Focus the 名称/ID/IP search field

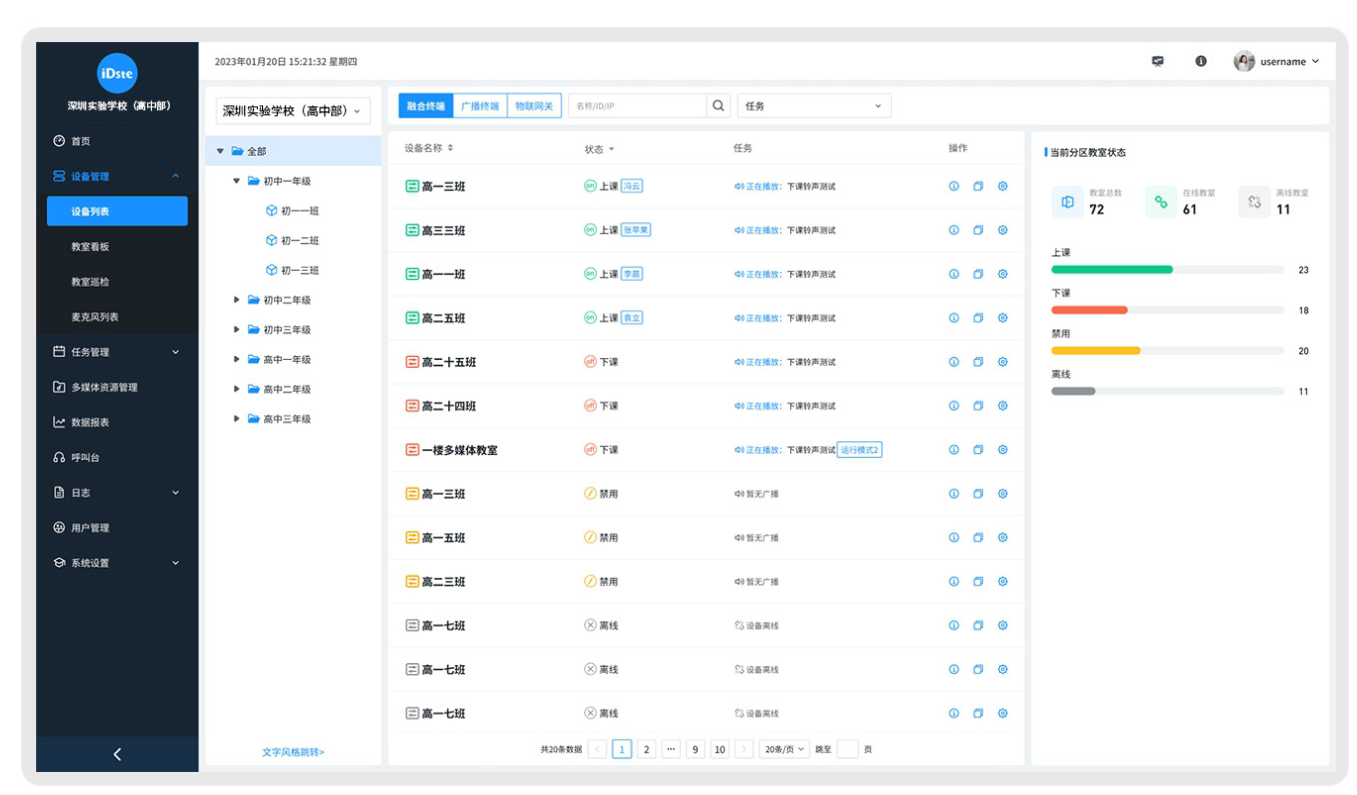637,106
